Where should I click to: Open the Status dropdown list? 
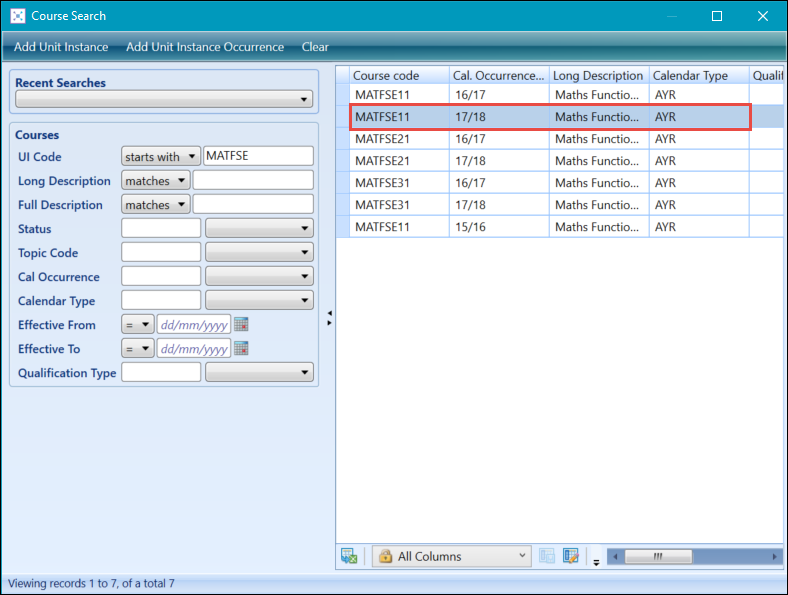(259, 229)
